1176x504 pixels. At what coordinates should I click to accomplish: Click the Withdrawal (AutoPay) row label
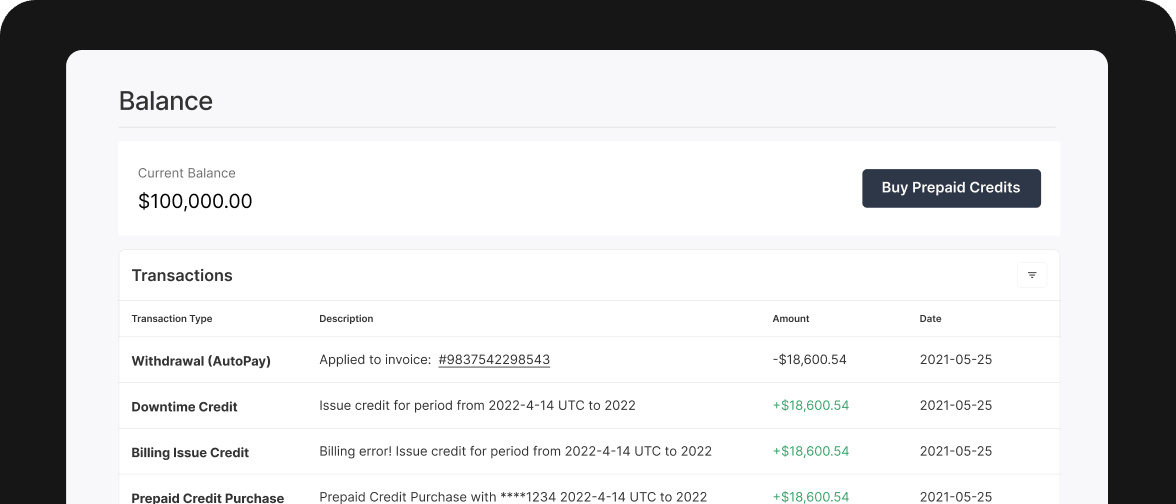201,361
